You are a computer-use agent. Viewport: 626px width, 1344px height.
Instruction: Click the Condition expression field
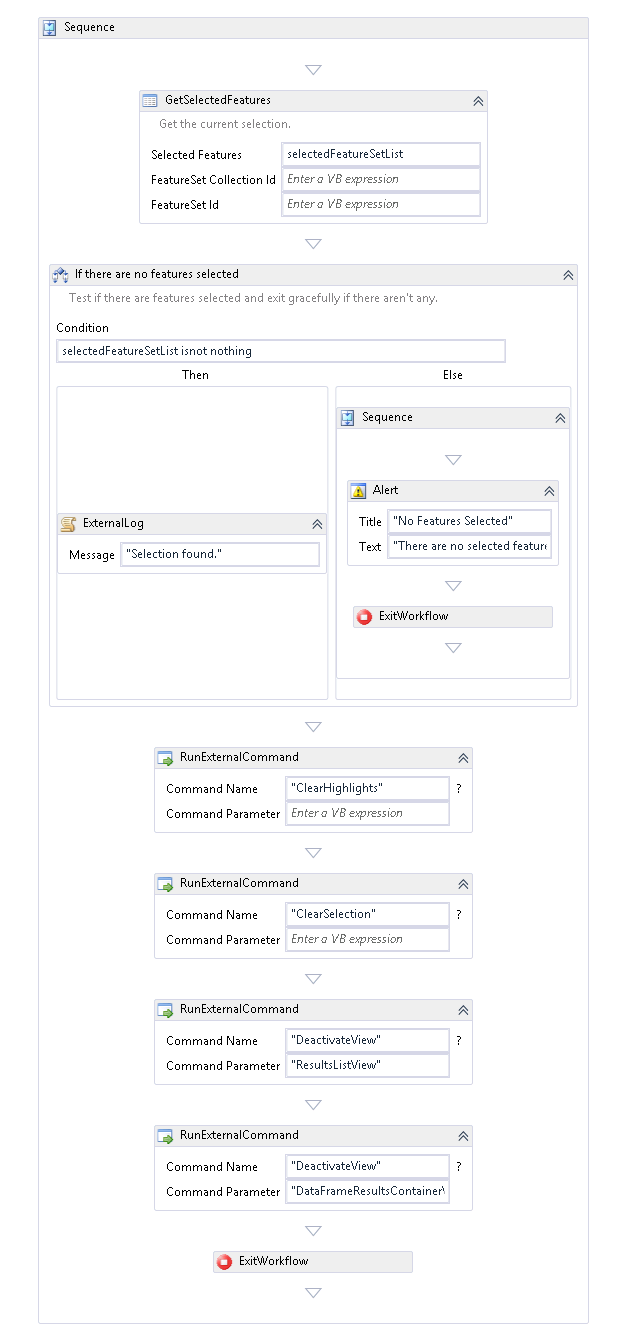click(x=281, y=351)
